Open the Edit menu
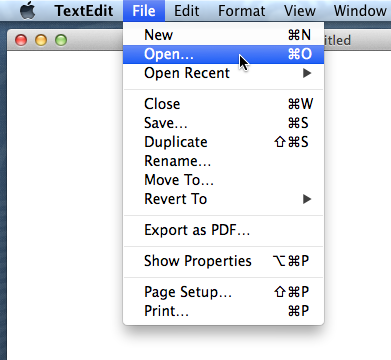The image size is (391, 360). 187,11
